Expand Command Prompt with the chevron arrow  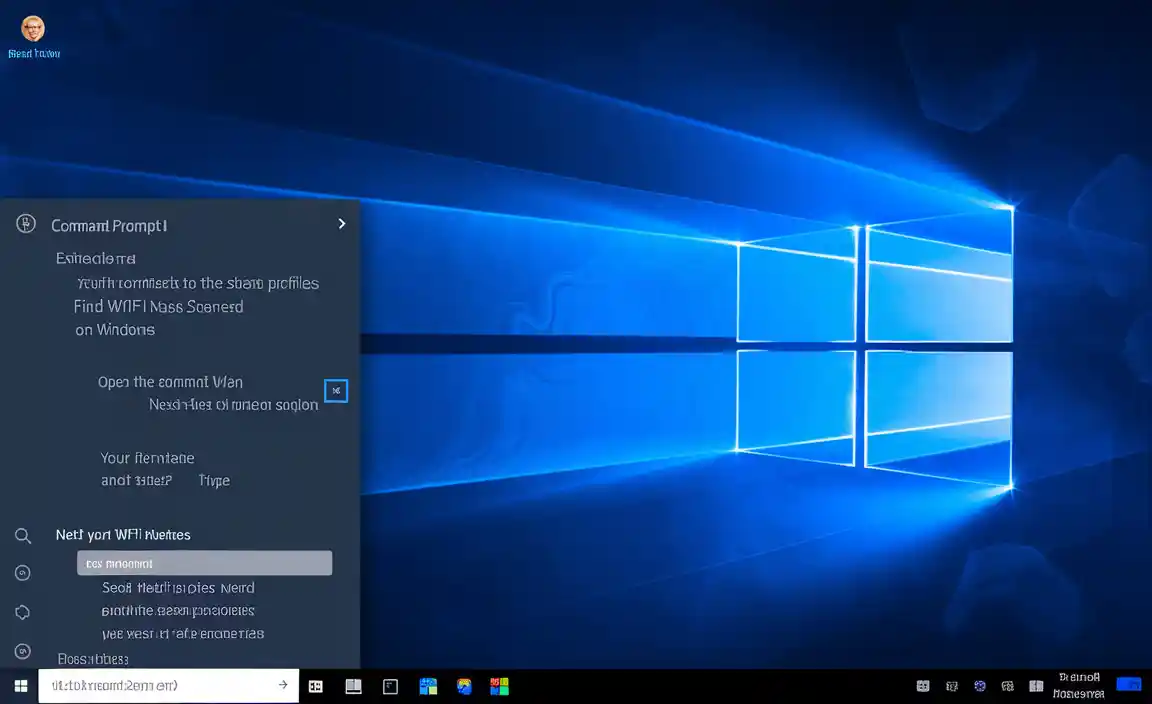click(x=341, y=224)
